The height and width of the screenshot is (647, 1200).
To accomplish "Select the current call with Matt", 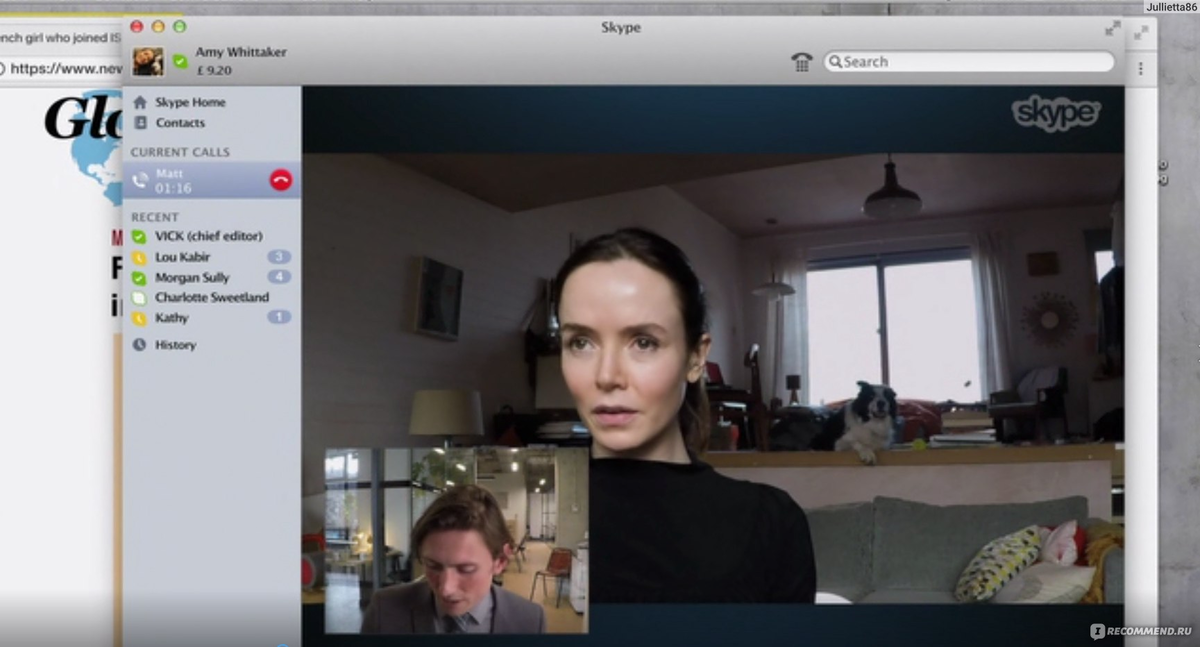I will (211, 180).
